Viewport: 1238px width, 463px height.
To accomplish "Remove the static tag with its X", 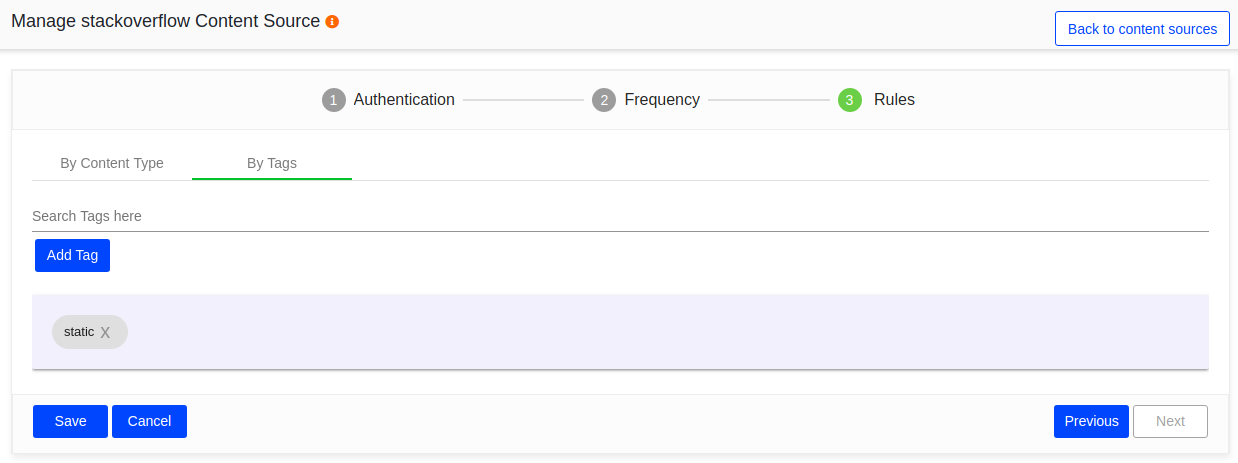I will pyautogui.click(x=105, y=332).
